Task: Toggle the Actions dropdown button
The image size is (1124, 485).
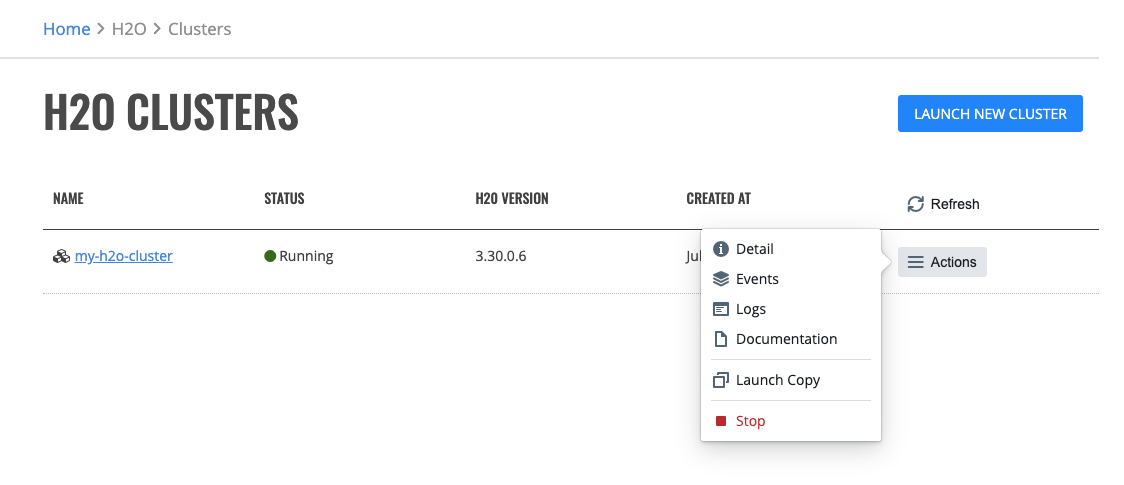Action: (x=942, y=262)
